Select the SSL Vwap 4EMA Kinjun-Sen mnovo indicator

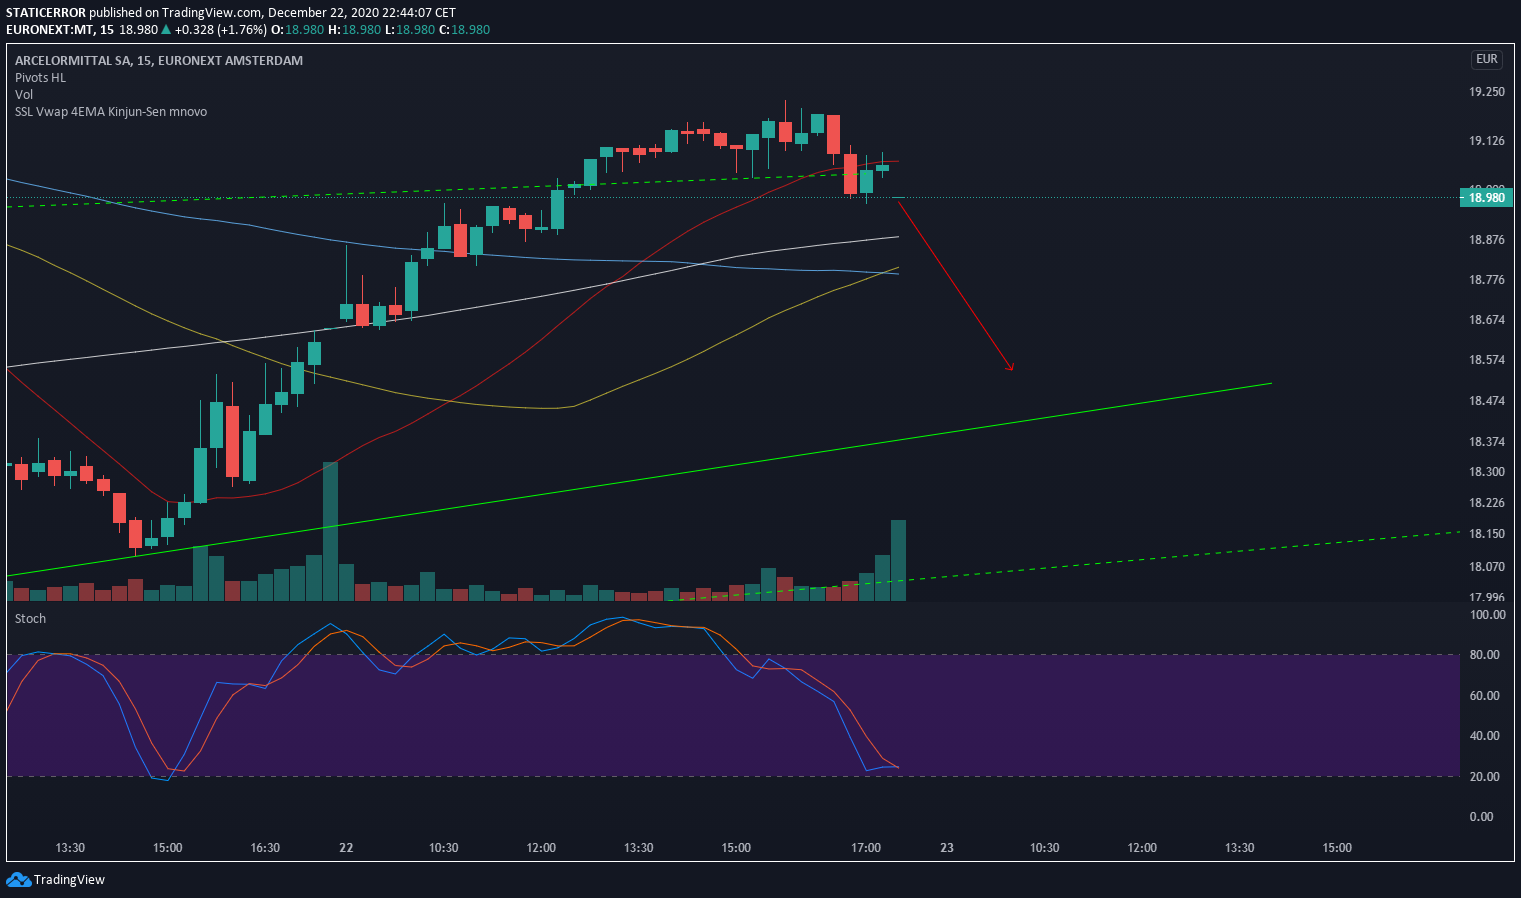pyautogui.click(x=111, y=111)
